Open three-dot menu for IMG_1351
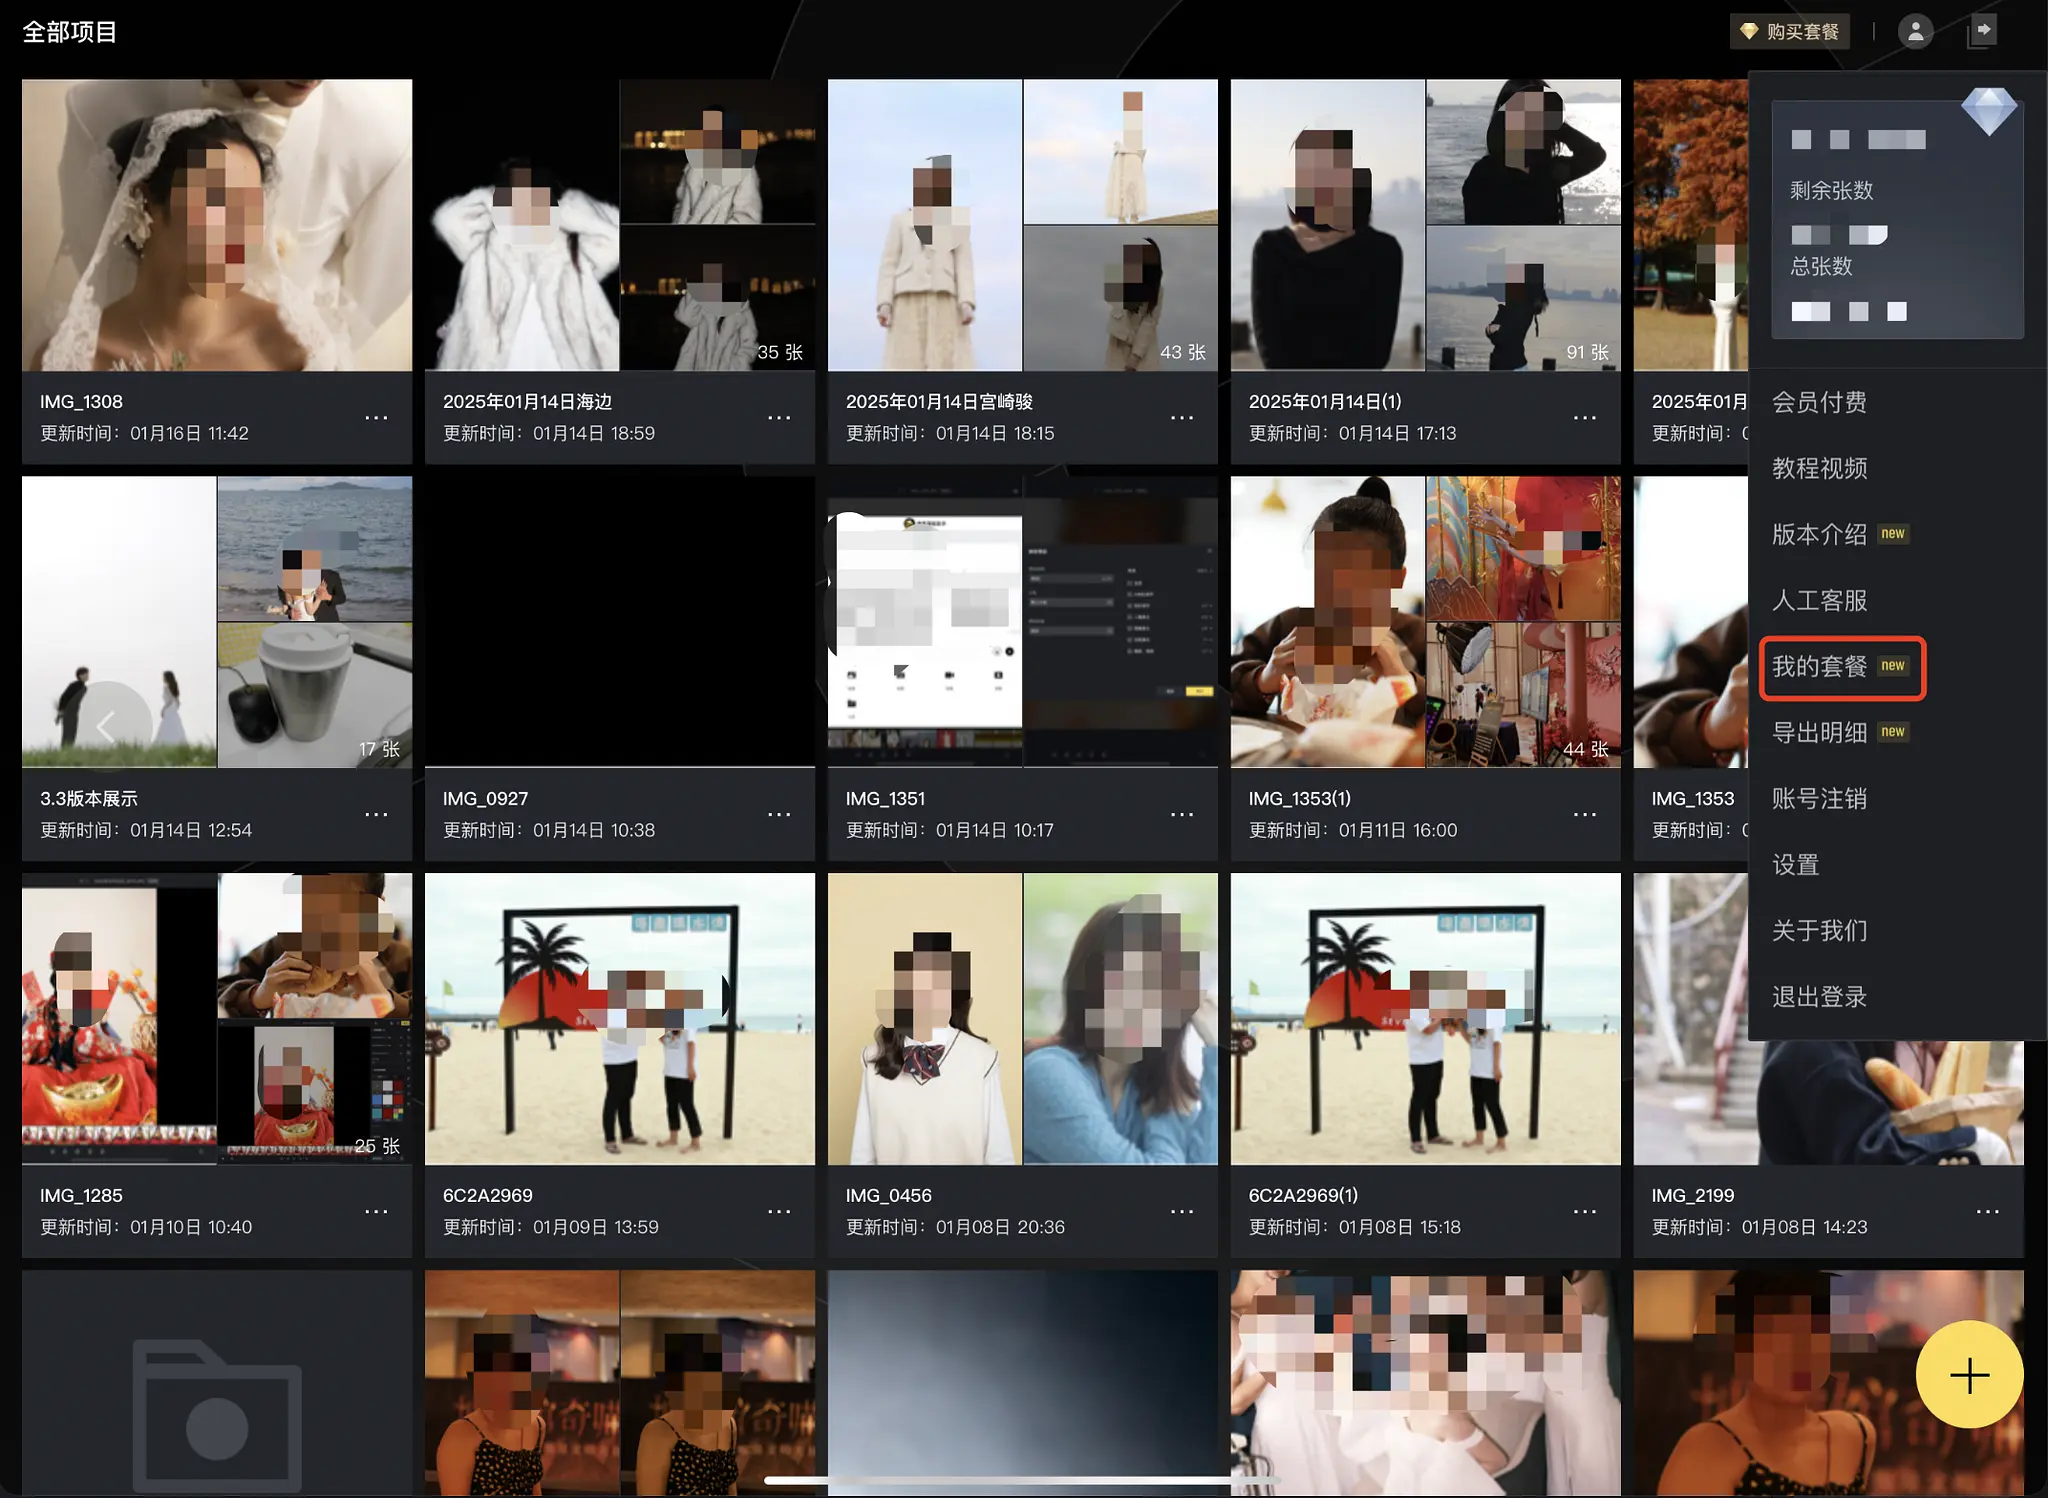 (1182, 814)
